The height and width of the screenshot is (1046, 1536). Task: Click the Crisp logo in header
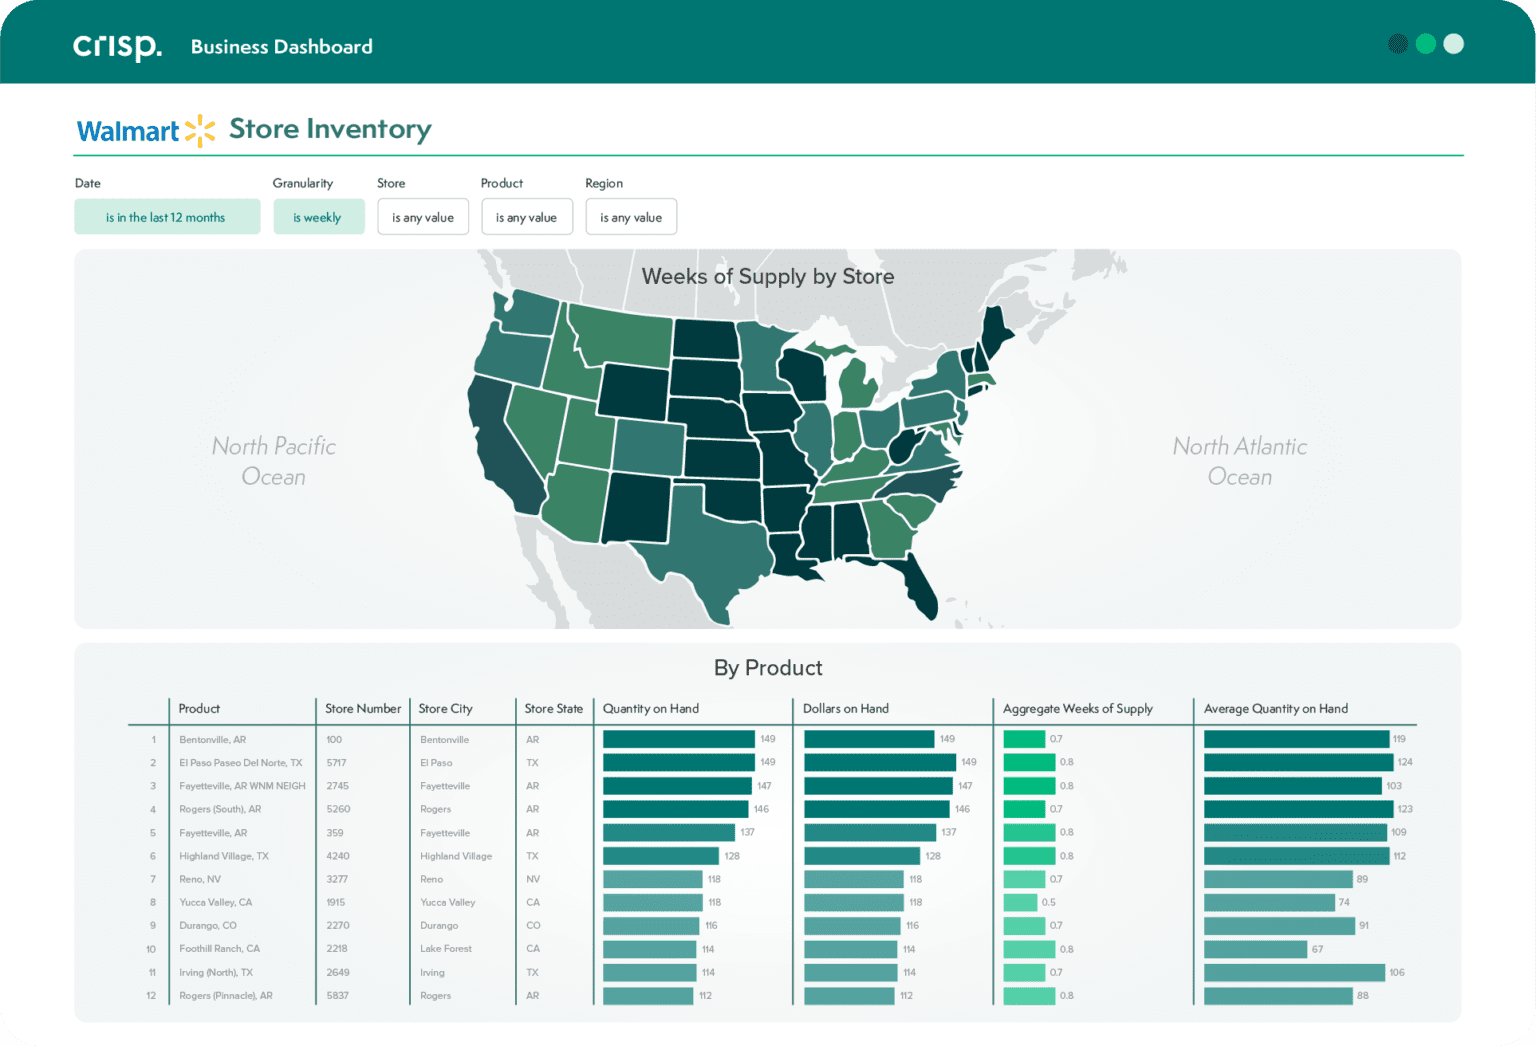click(117, 46)
